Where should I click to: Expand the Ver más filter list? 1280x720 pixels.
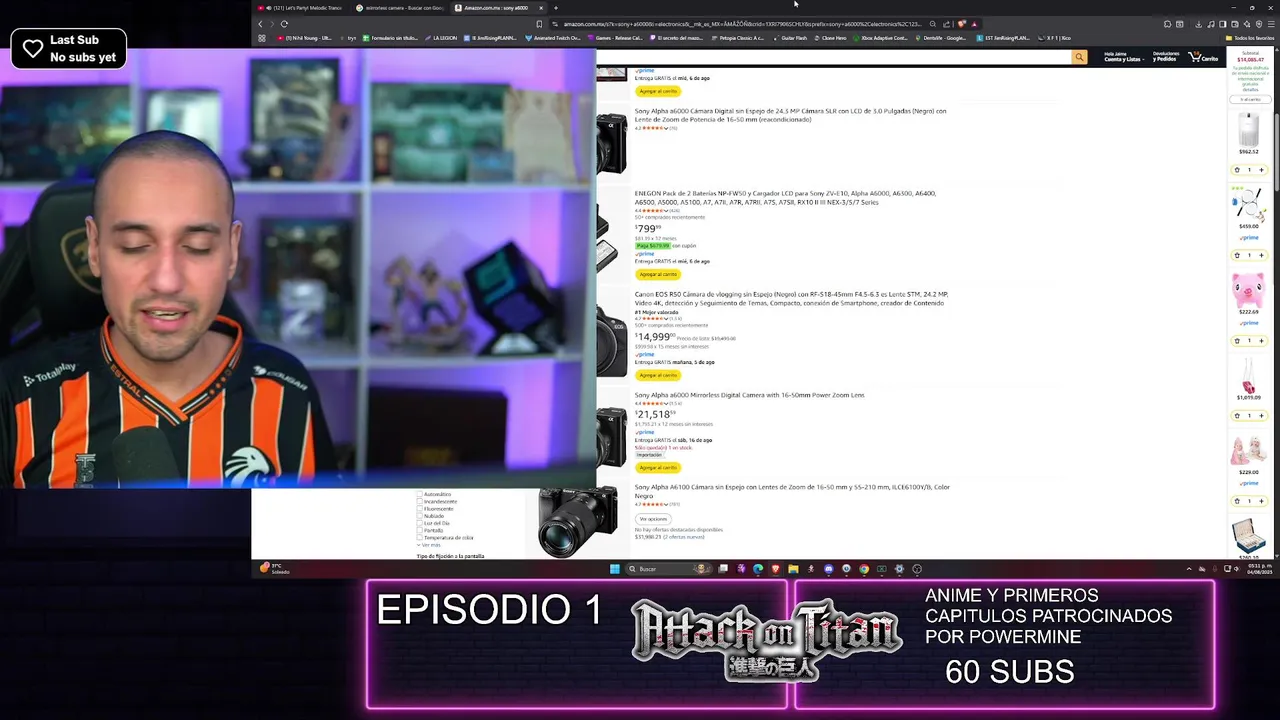pos(429,545)
